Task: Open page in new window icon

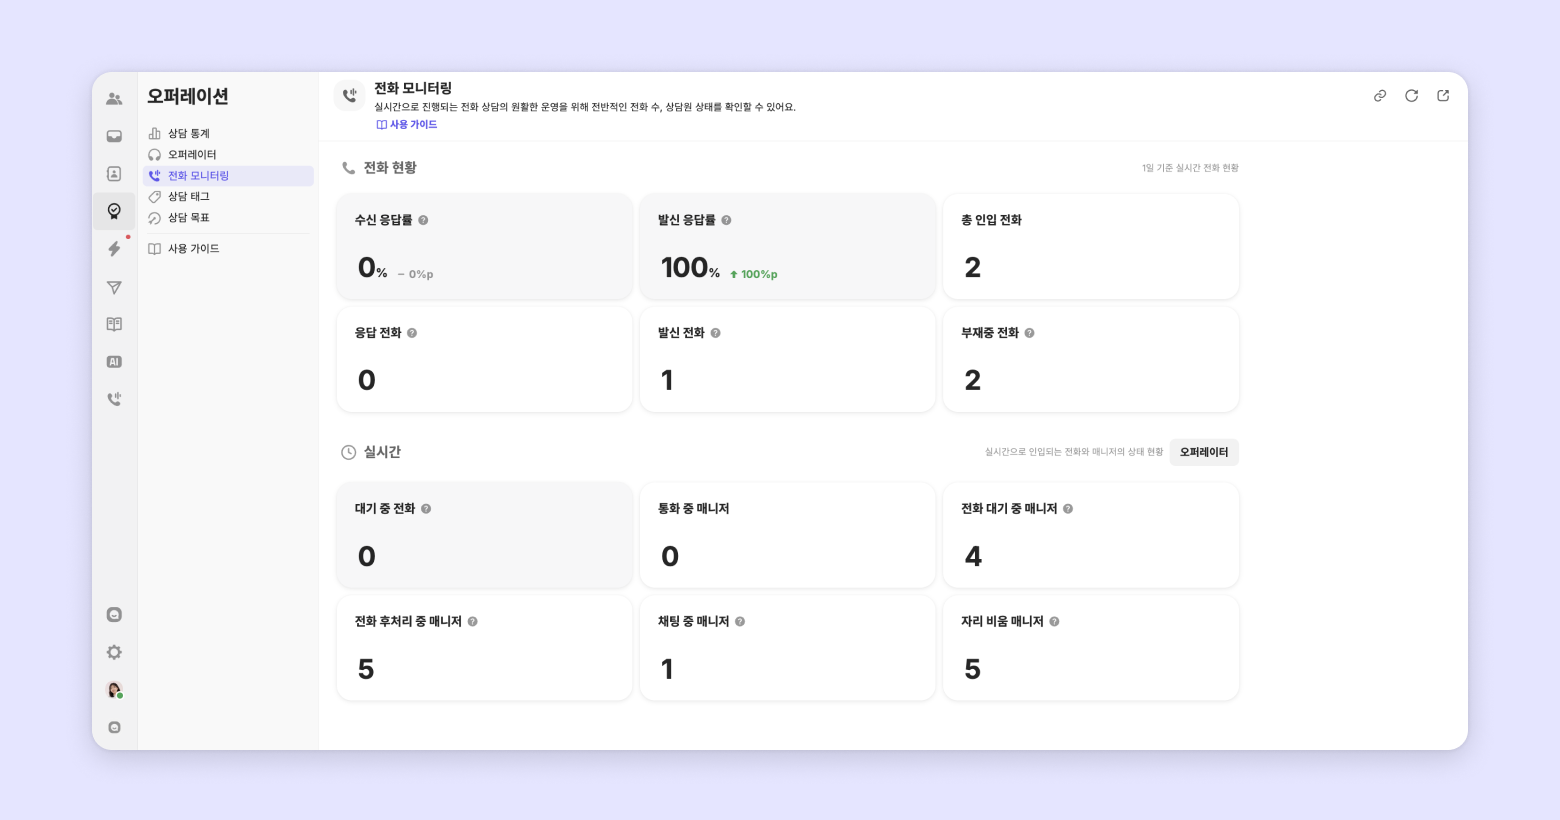Action: [1443, 96]
